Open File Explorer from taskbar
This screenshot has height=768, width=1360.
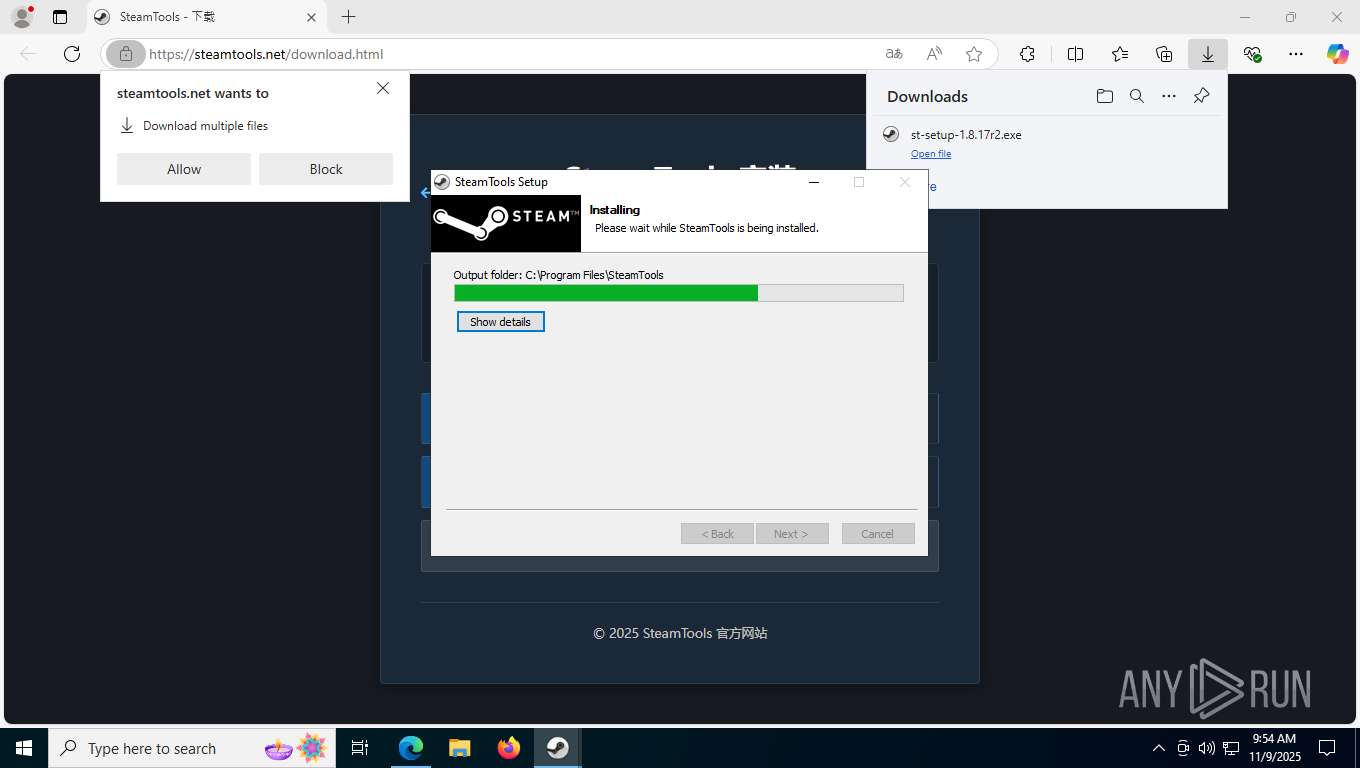click(460, 748)
